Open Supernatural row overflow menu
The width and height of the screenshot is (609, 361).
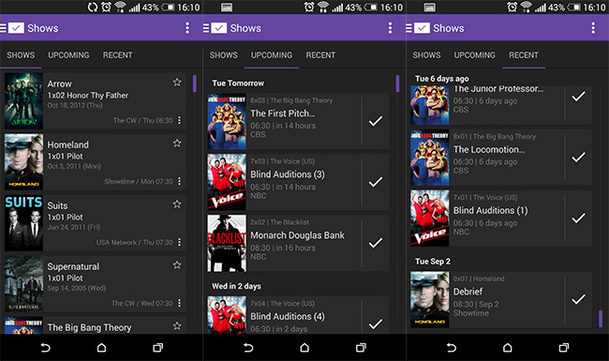pyautogui.click(x=179, y=303)
